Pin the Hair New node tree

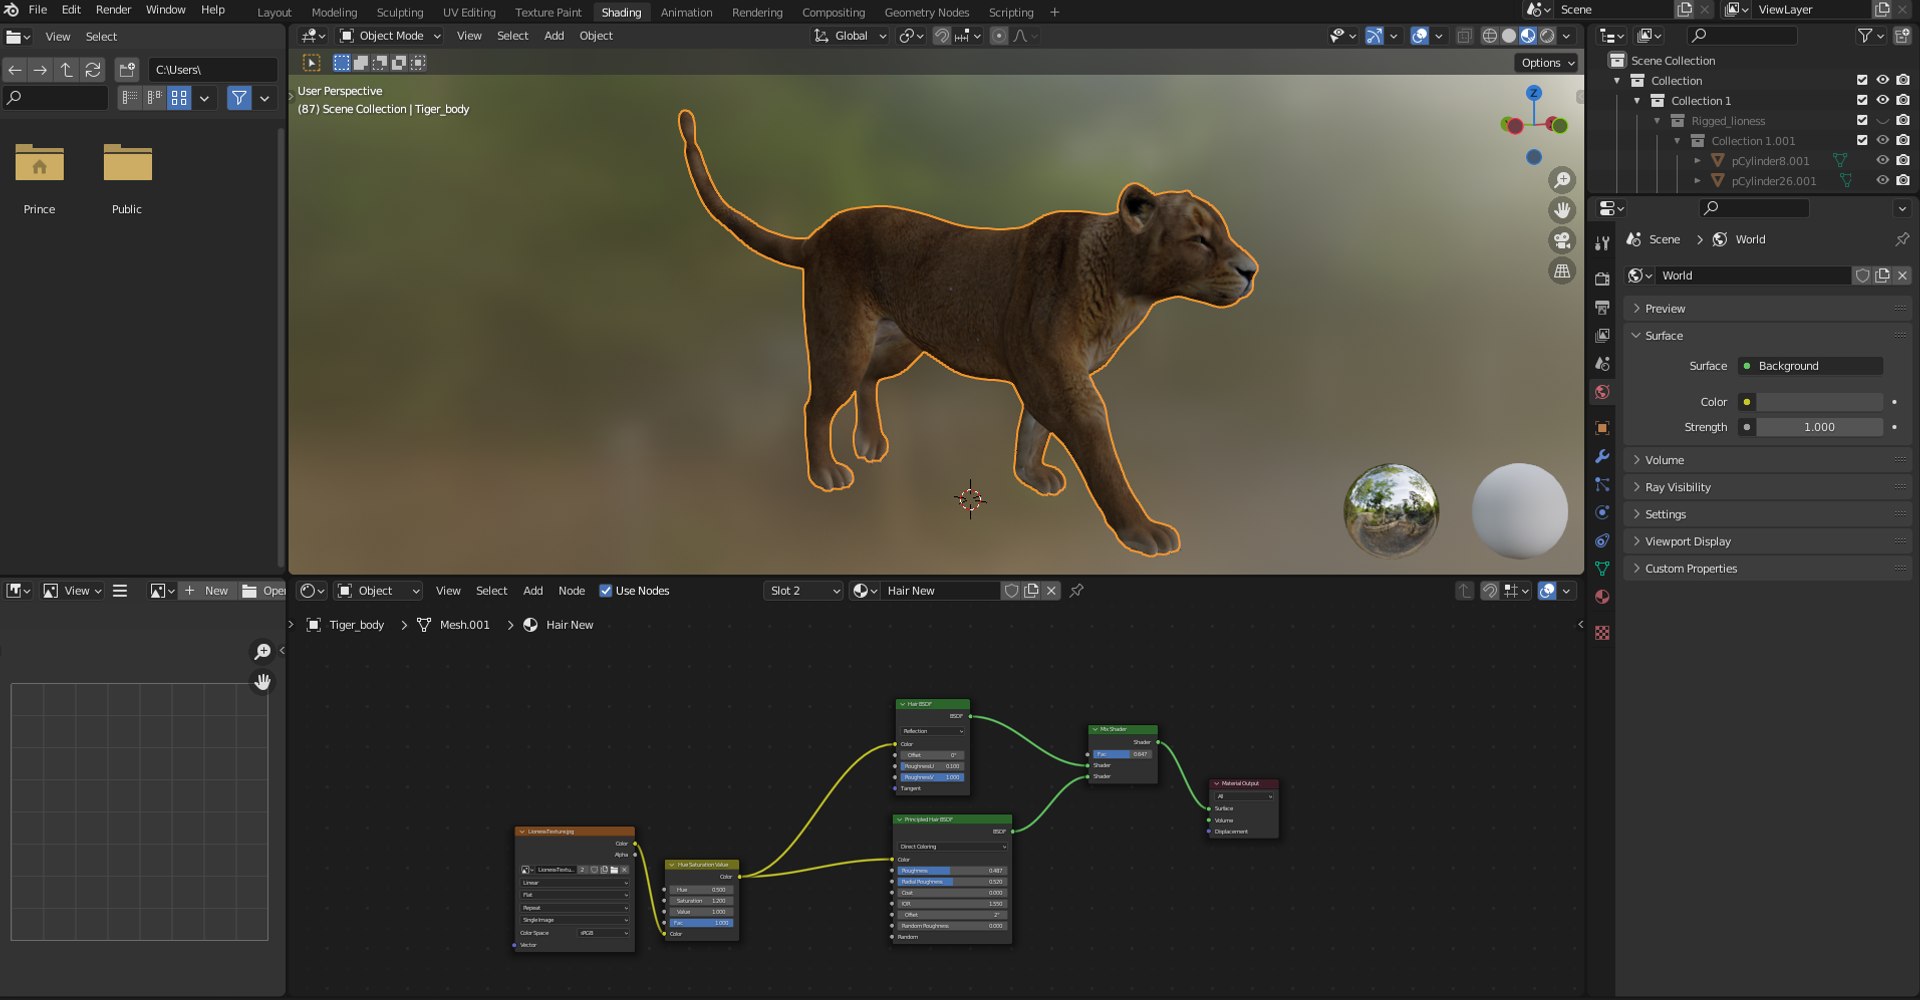[x=1077, y=591]
